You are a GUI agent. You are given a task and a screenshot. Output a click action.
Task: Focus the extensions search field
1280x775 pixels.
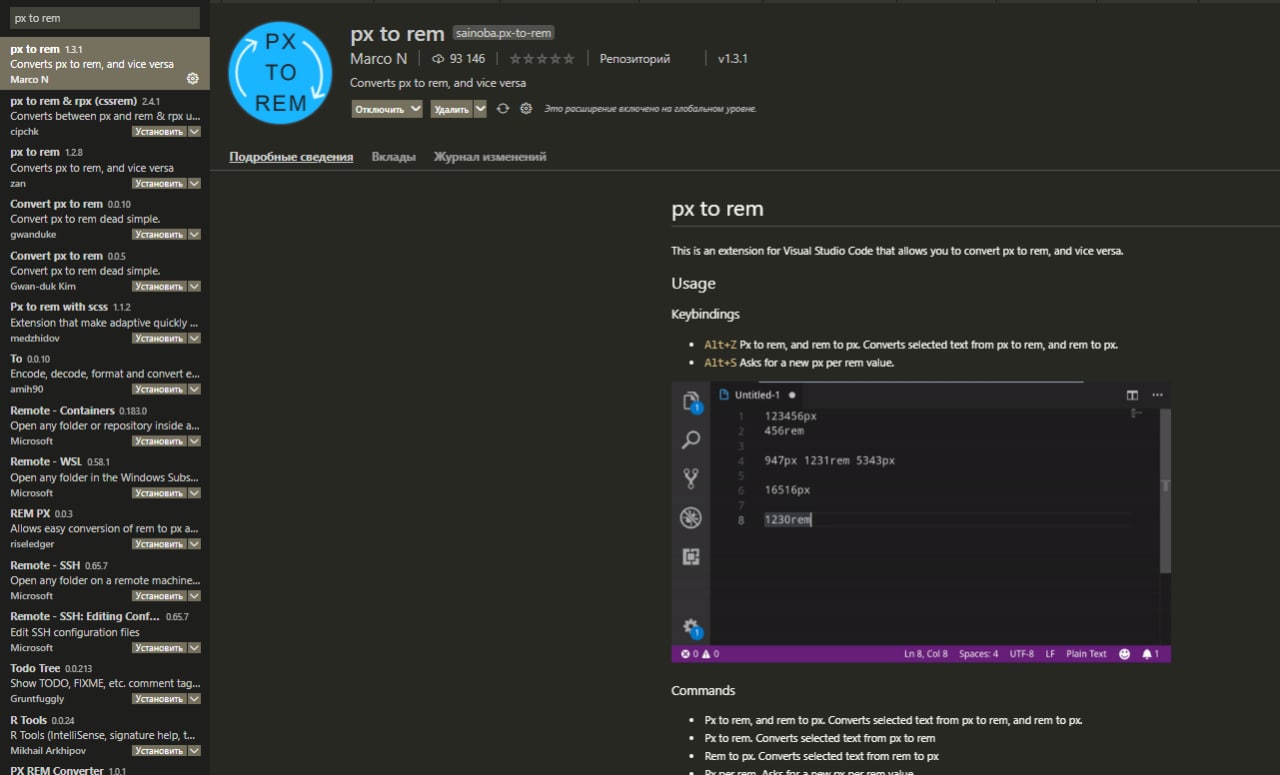point(105,18)
